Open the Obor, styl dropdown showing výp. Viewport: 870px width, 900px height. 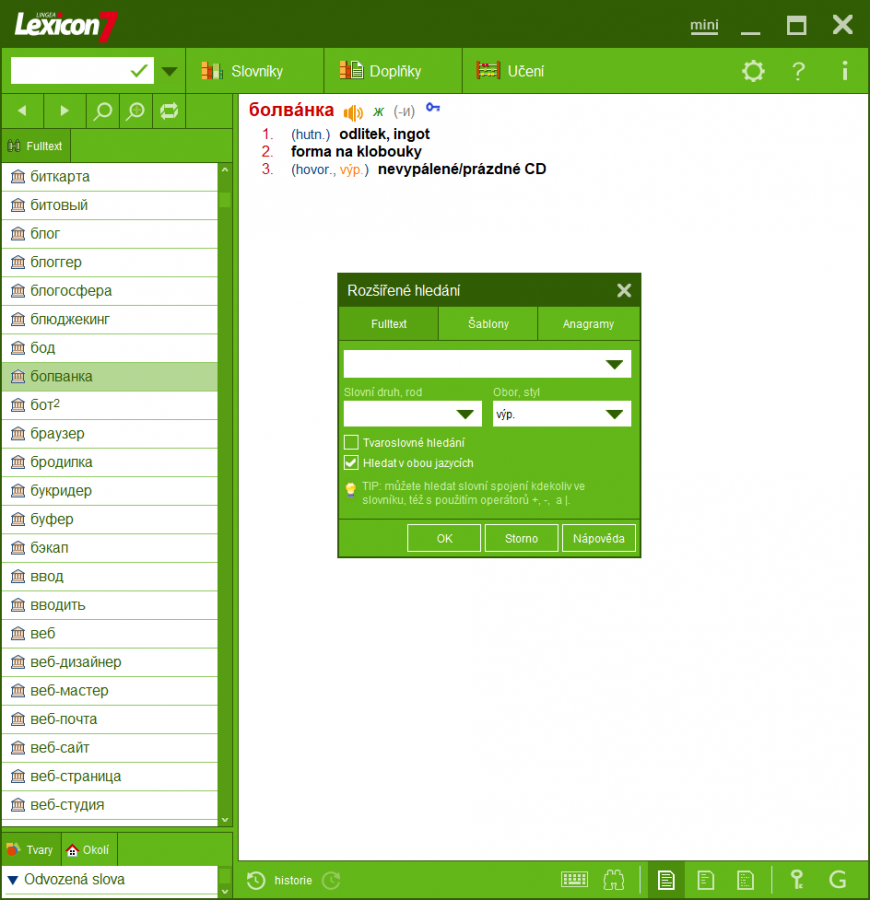pyautogui.click(x=561, y=413)
